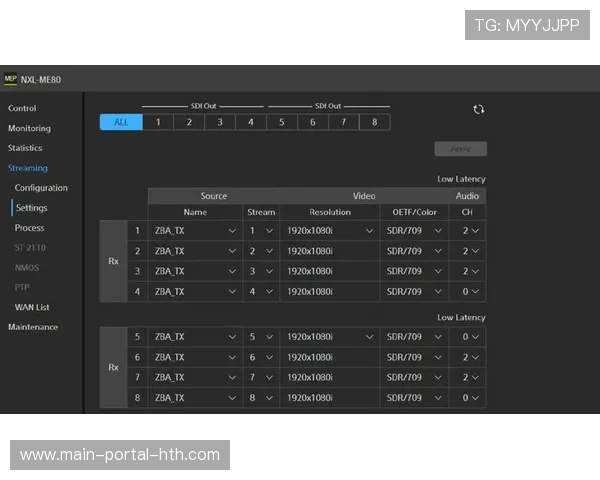Go to the Monitoring section
The height and width of the screenshot is (480, 600).
coord(29,128)
